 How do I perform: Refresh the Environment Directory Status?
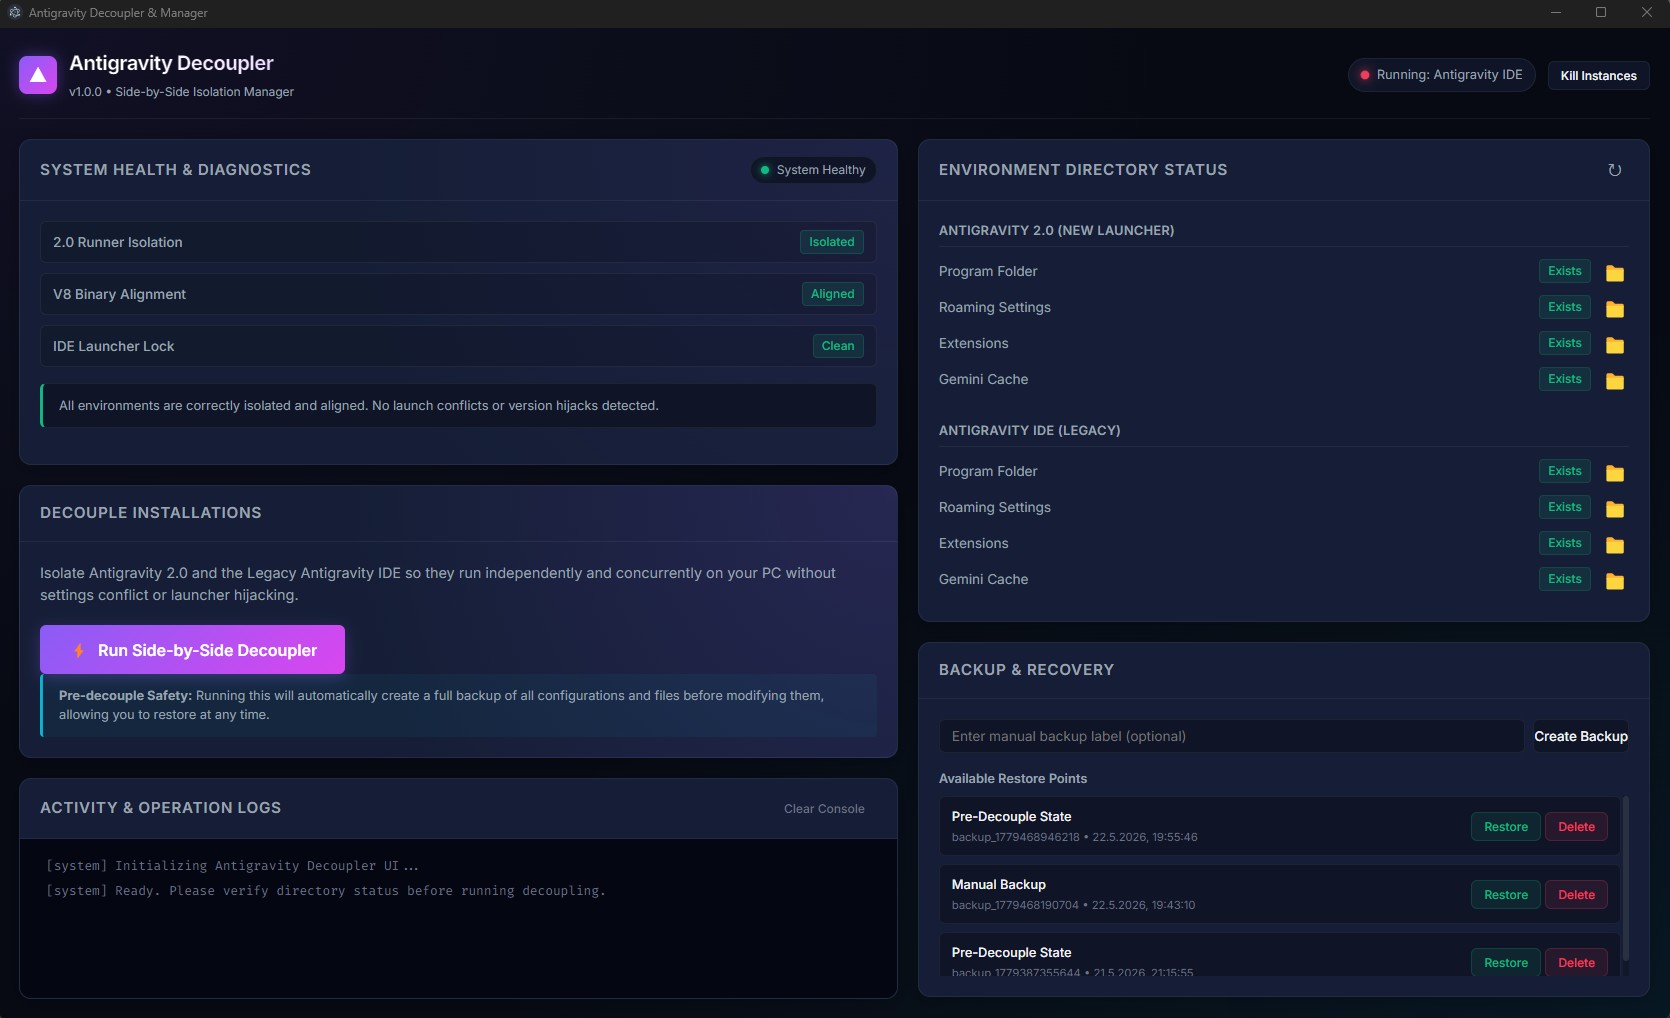[x=1614, y=170]
